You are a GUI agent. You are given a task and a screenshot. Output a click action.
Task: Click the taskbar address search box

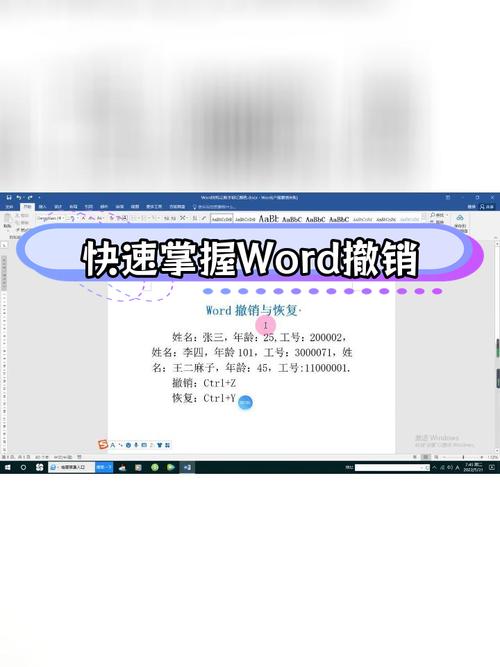391,467
